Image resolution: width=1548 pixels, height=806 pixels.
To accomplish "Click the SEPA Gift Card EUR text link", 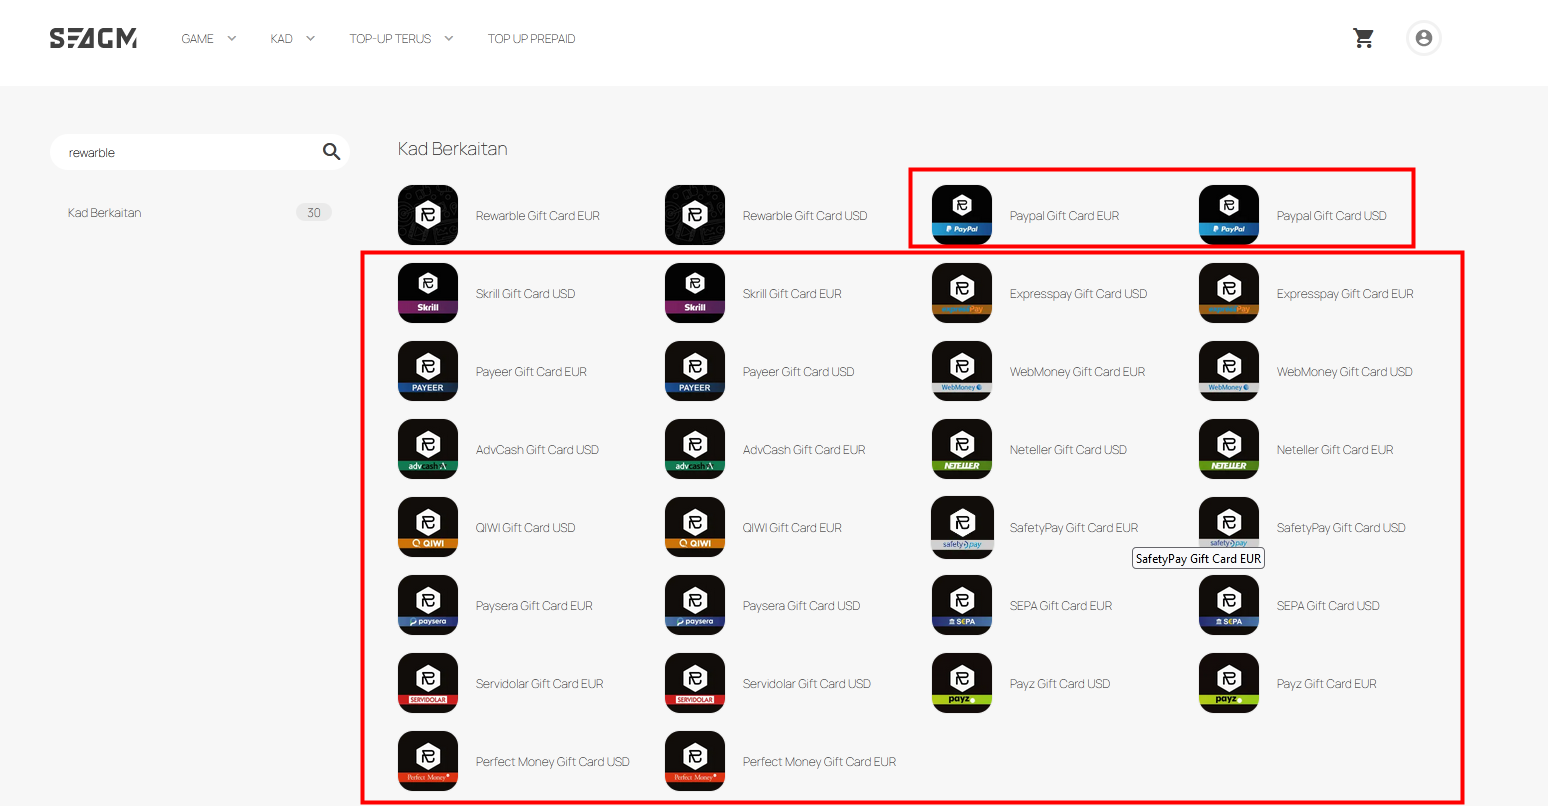I will [1061, 606].
